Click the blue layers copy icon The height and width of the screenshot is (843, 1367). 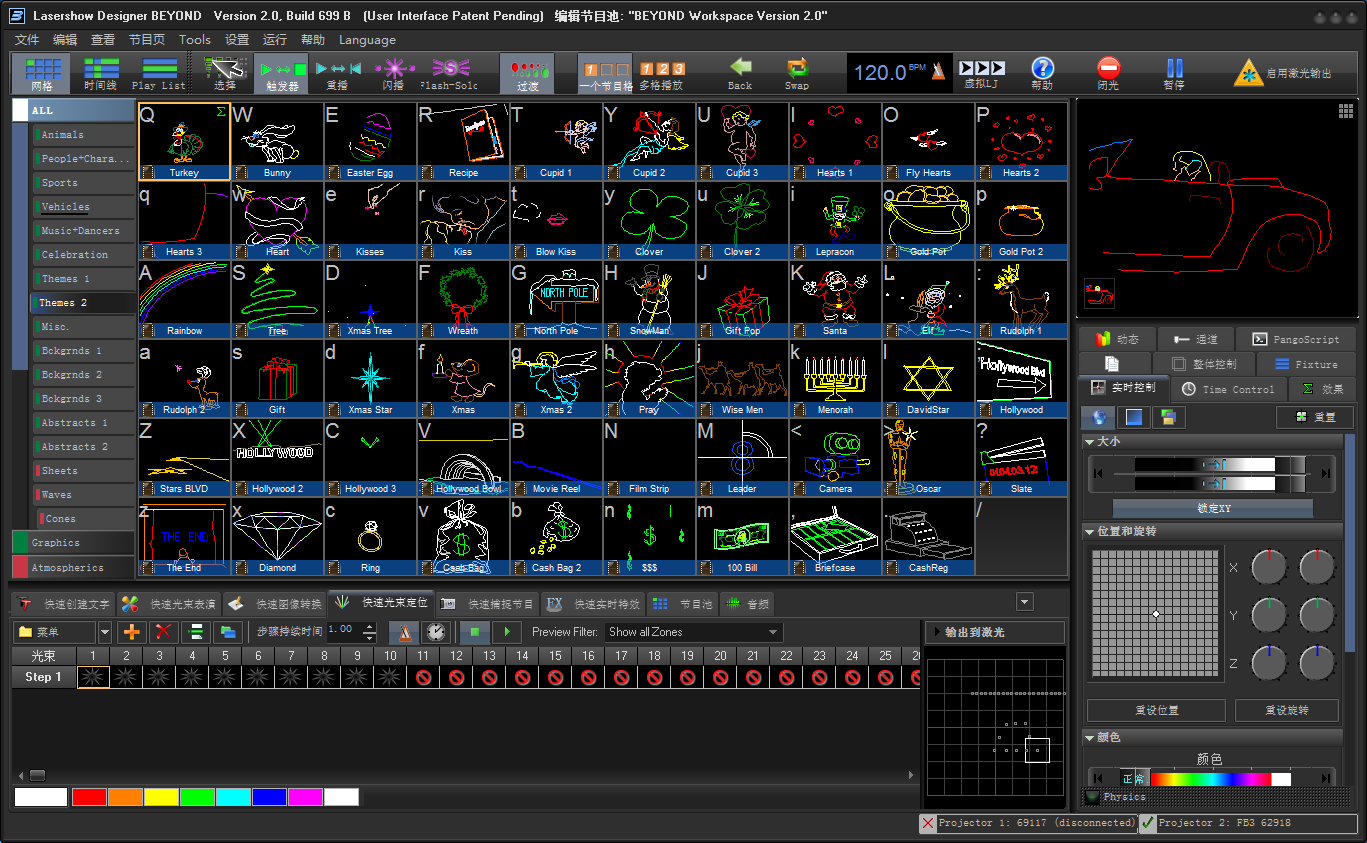[x=229, y=632]
